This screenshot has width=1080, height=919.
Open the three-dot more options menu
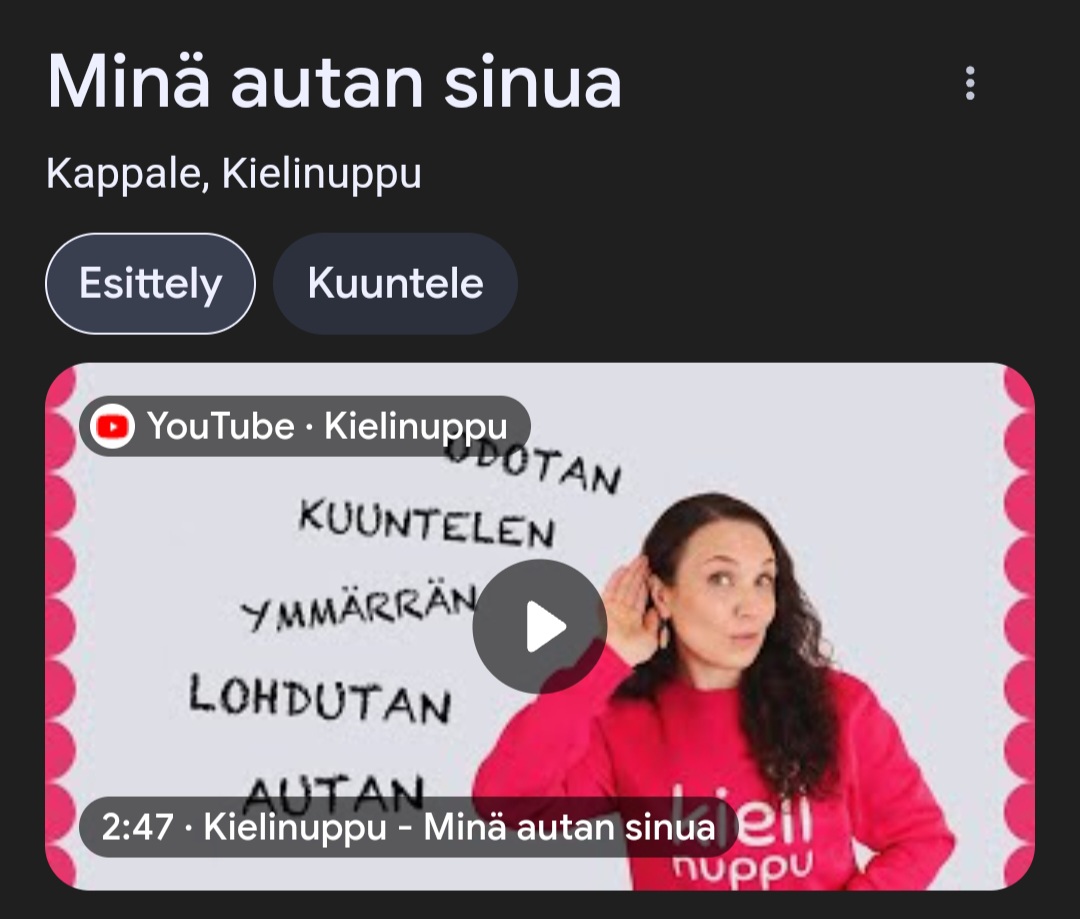click(970, 83)
